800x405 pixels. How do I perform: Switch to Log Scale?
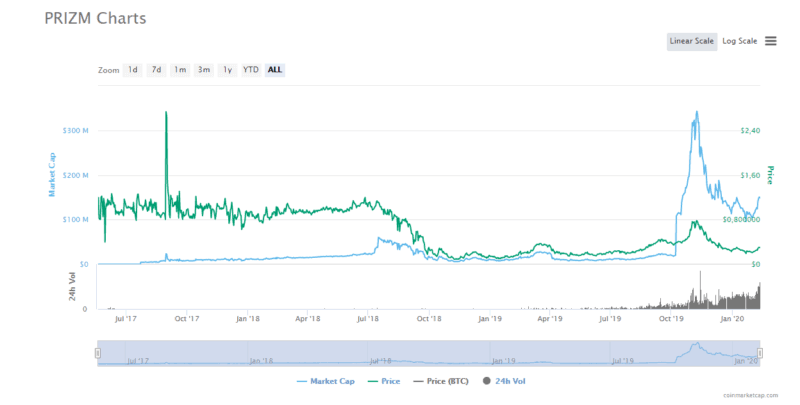[x=739, y=41]
